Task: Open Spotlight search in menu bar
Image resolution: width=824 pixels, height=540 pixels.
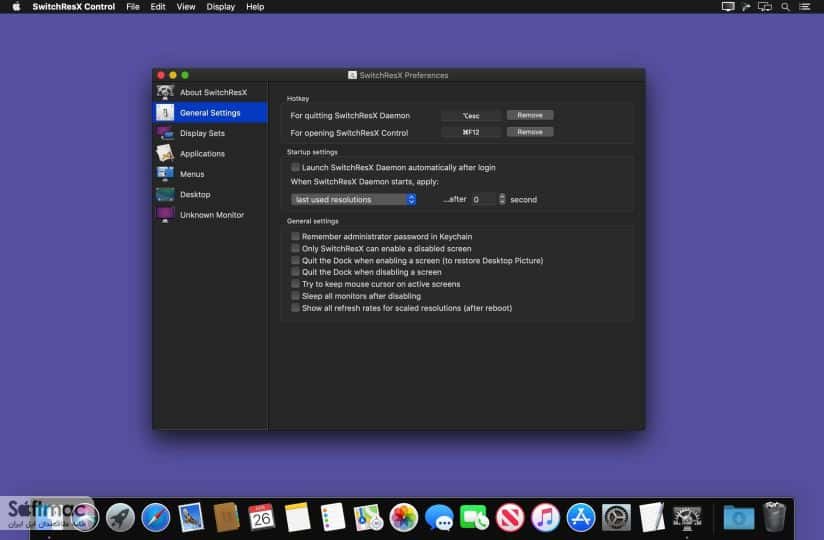Action: pyautogui.click(x=785, y=7)
